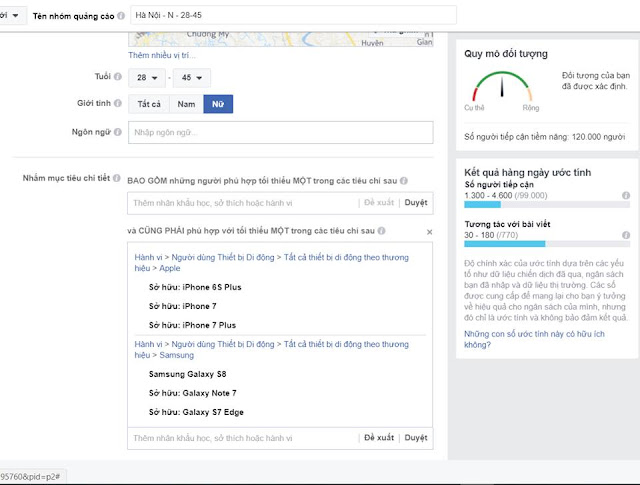Click the bottom Thêm nhân khẩu học input field

point(243,438)
